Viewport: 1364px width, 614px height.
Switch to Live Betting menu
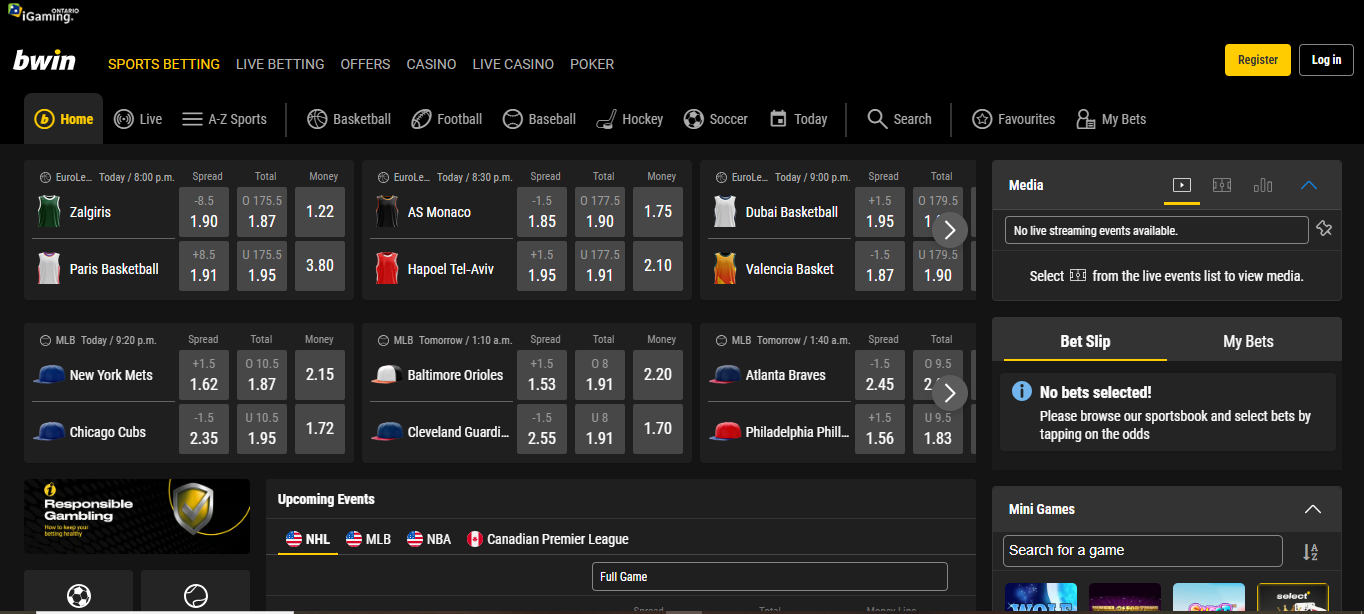(x=280, y=64)
